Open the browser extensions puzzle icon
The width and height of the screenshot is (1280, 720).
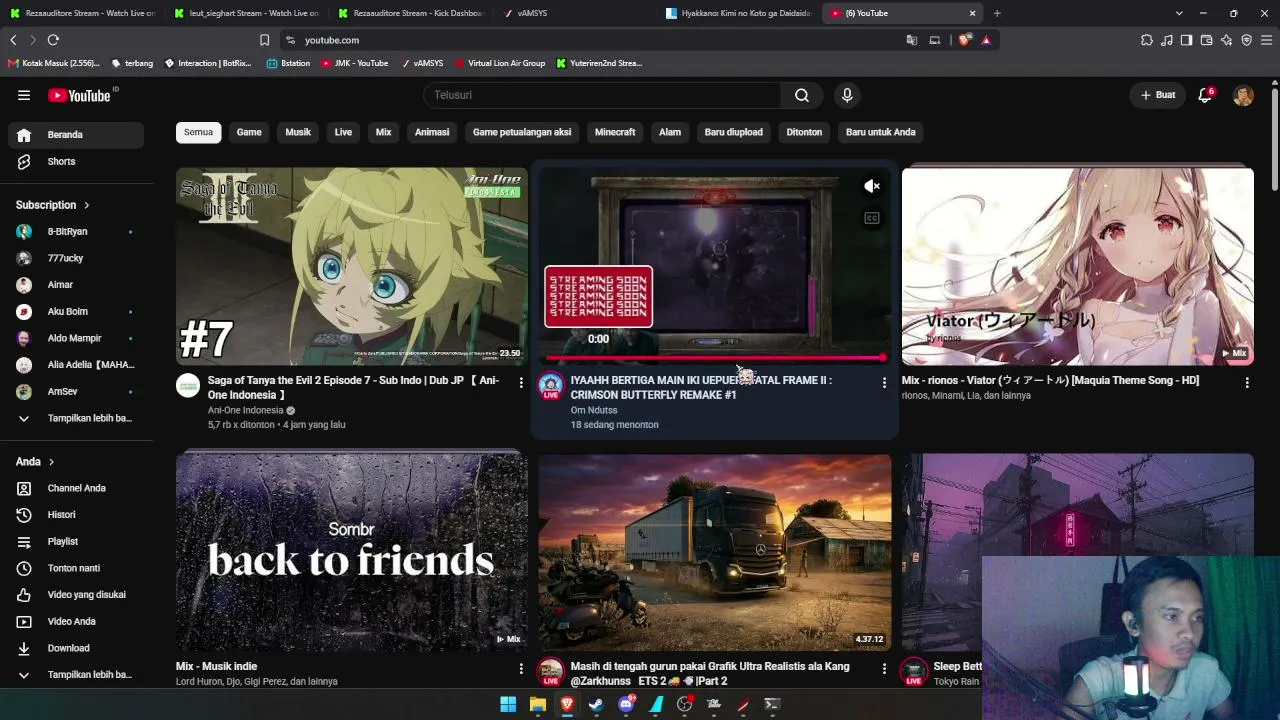1146,40
